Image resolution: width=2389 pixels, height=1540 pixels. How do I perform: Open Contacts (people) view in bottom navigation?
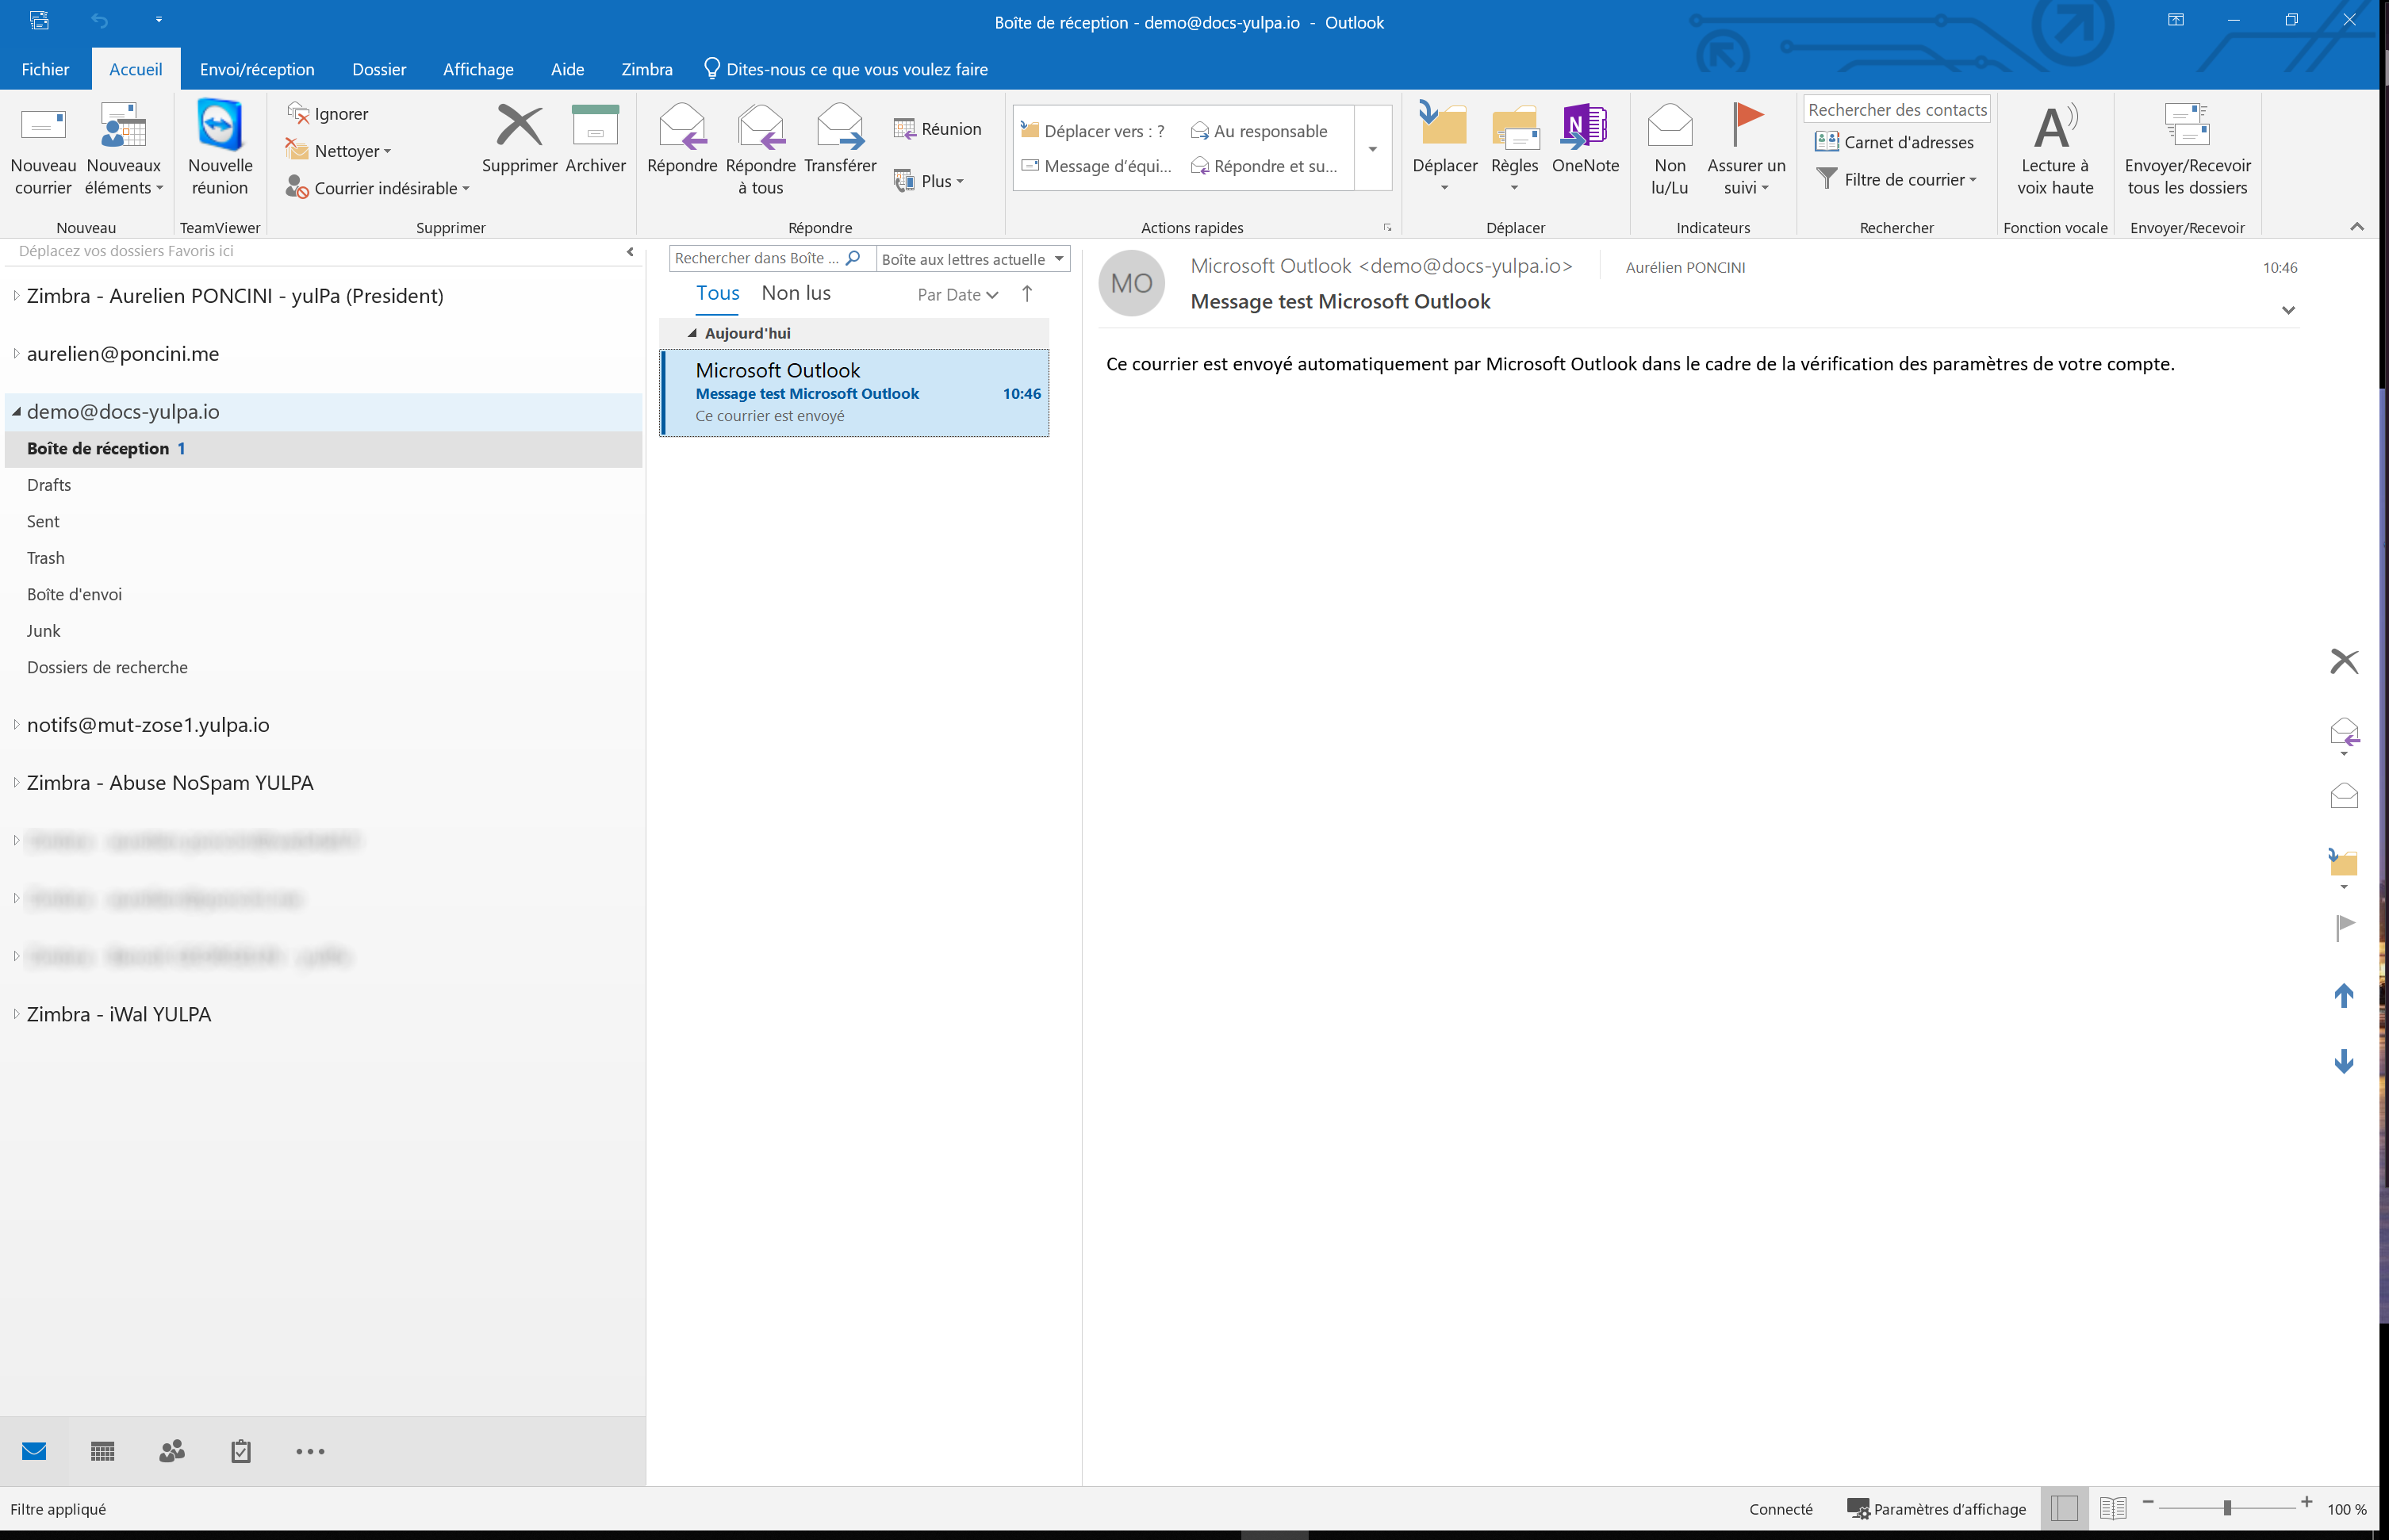click(x=172, y=1451)
